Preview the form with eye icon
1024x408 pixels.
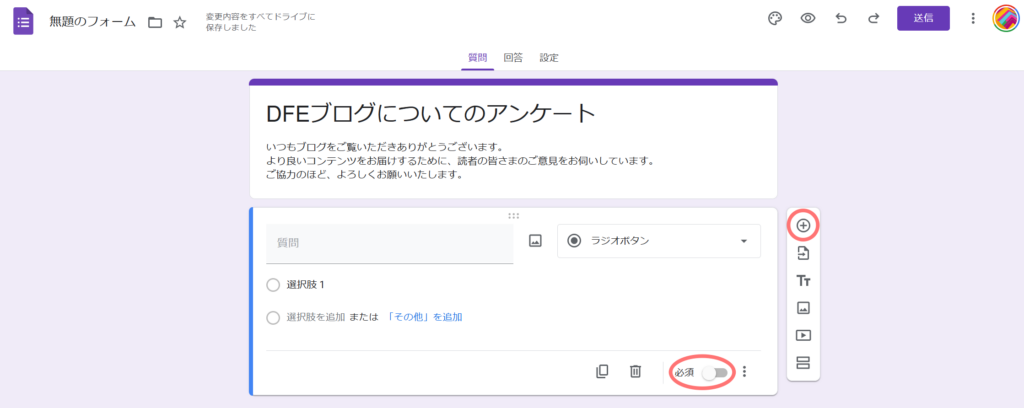[808, 18]
